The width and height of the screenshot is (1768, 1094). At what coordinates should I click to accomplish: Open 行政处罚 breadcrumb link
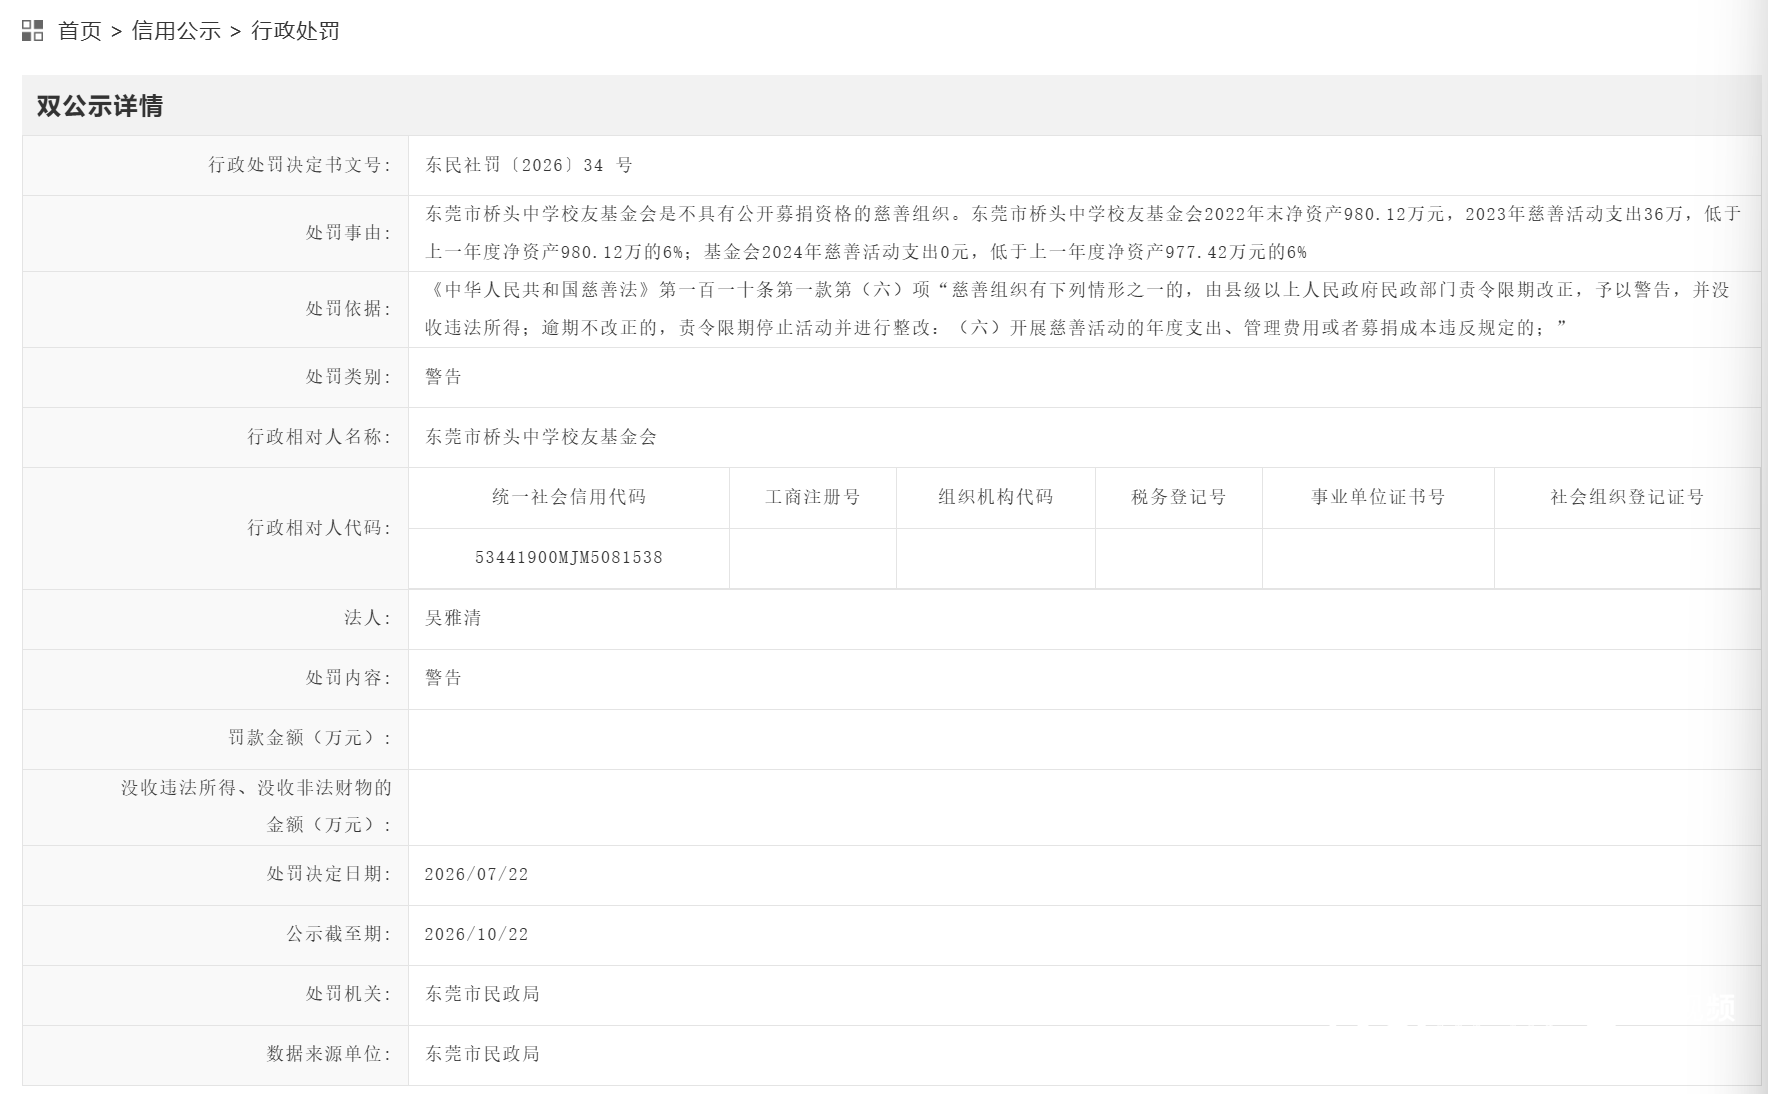(295, 31)
